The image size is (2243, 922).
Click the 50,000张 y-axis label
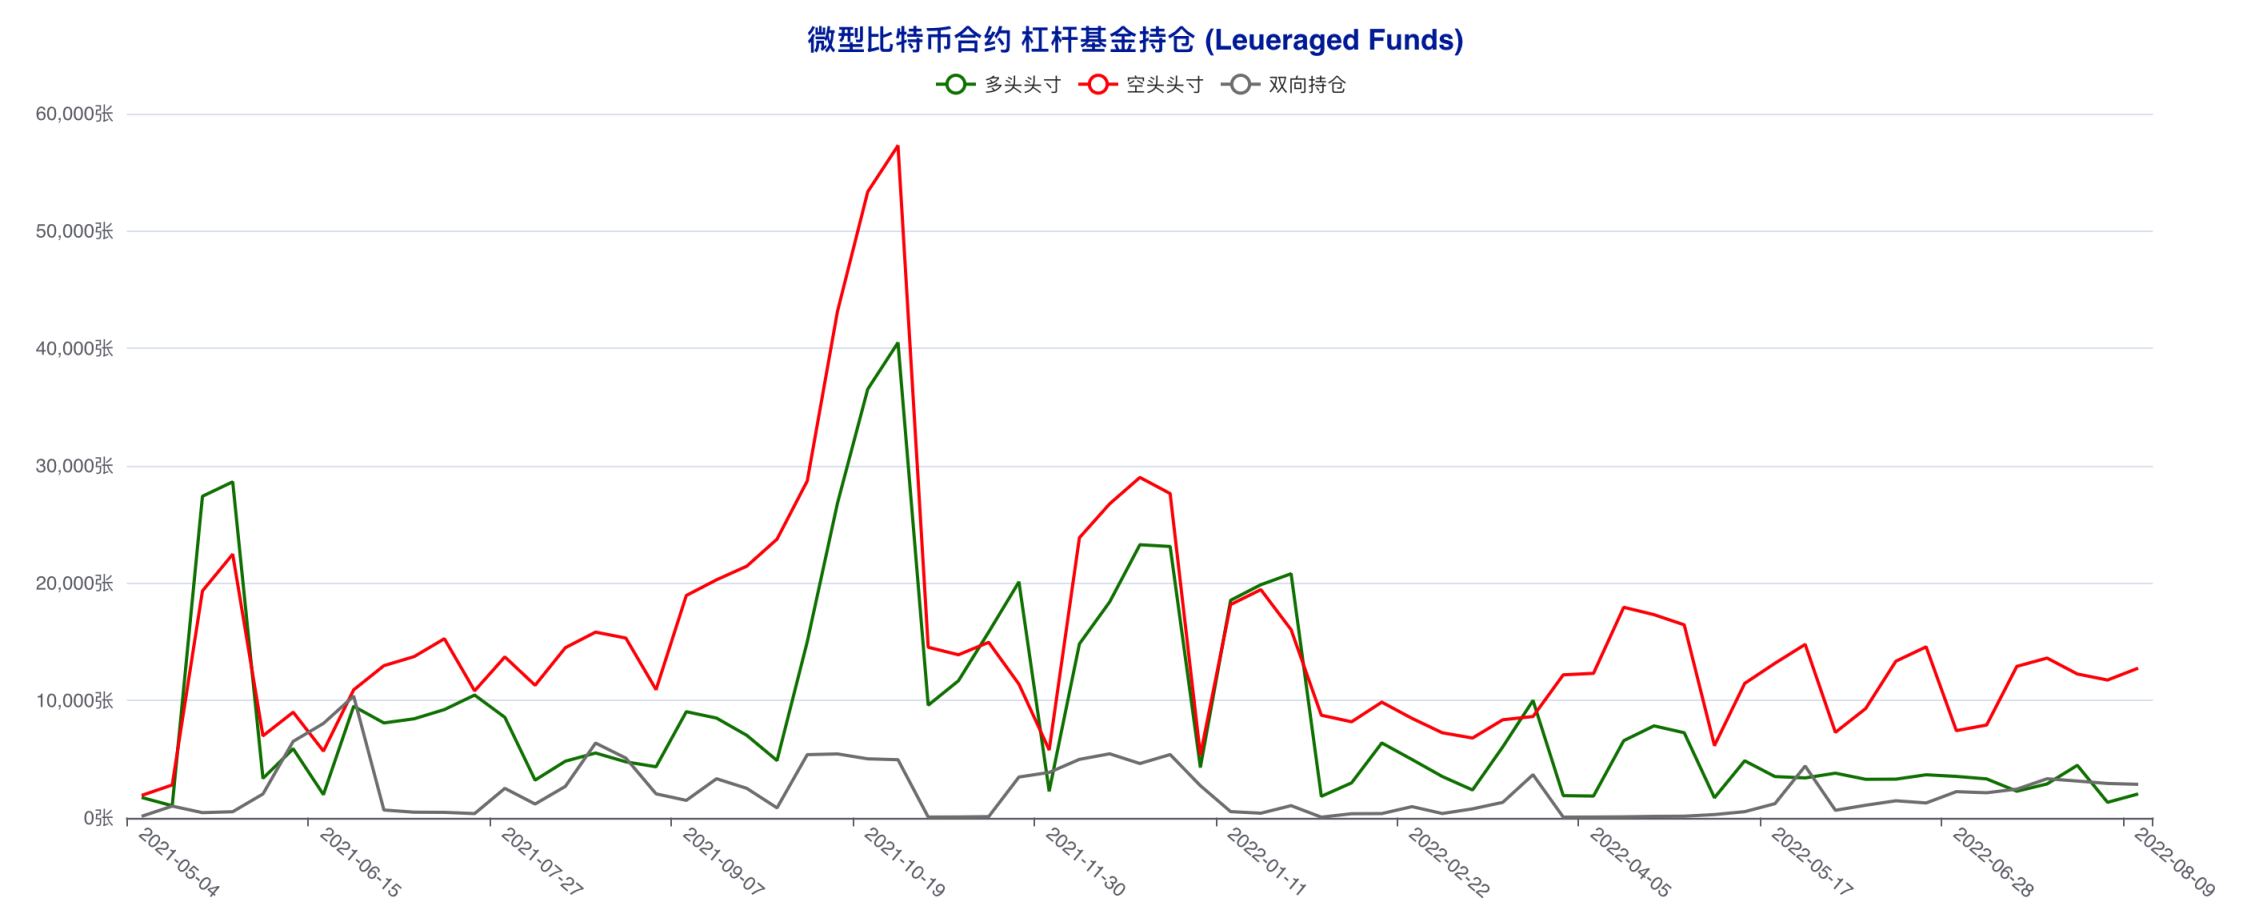click(x=75, y=231)
